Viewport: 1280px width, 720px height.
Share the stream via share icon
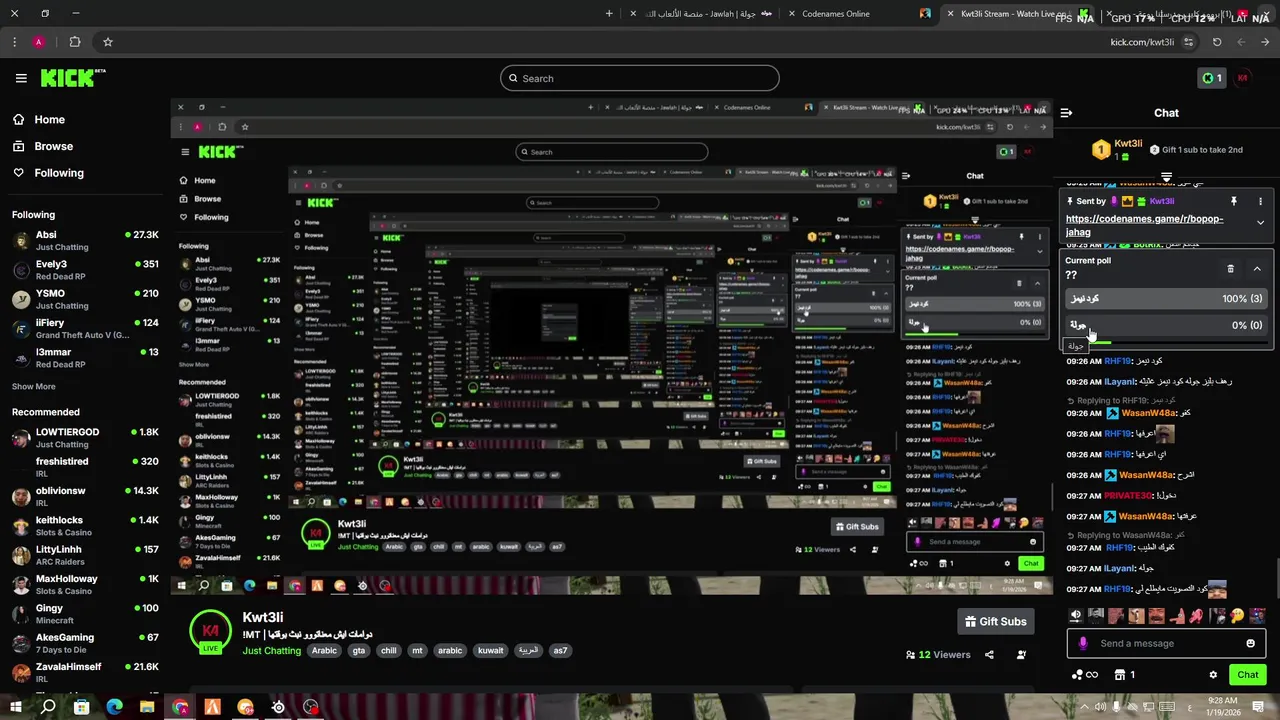989,655
